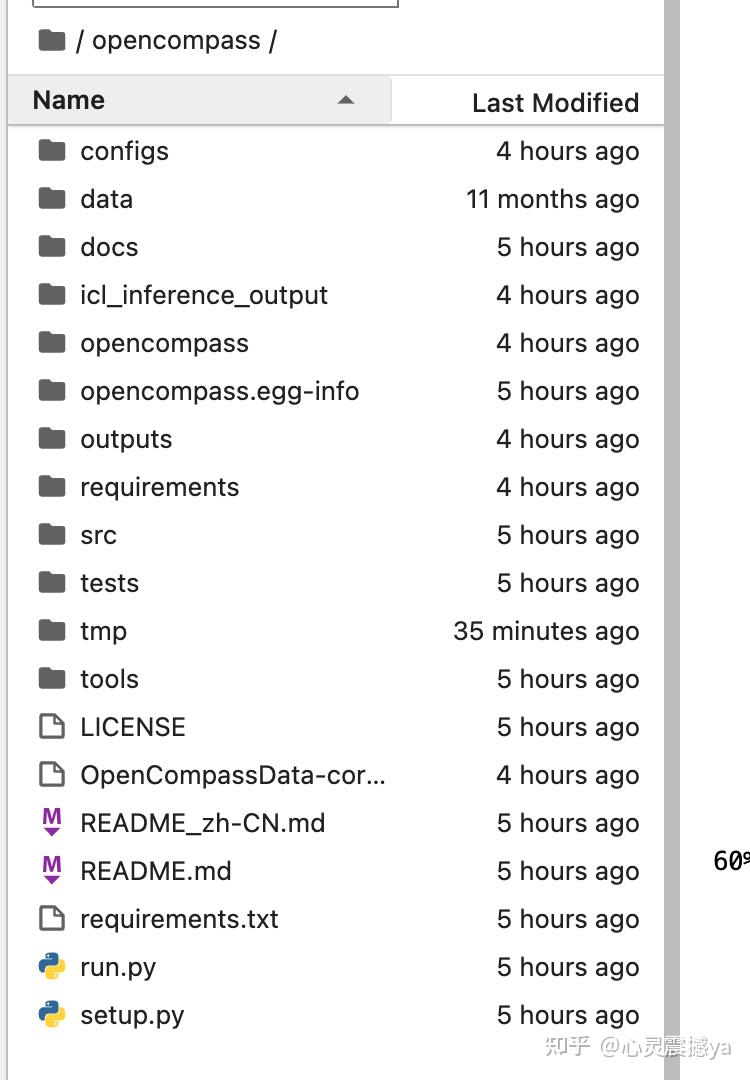
Task: Click the file icon next to requirements.txt
Action: click(53, 918)
